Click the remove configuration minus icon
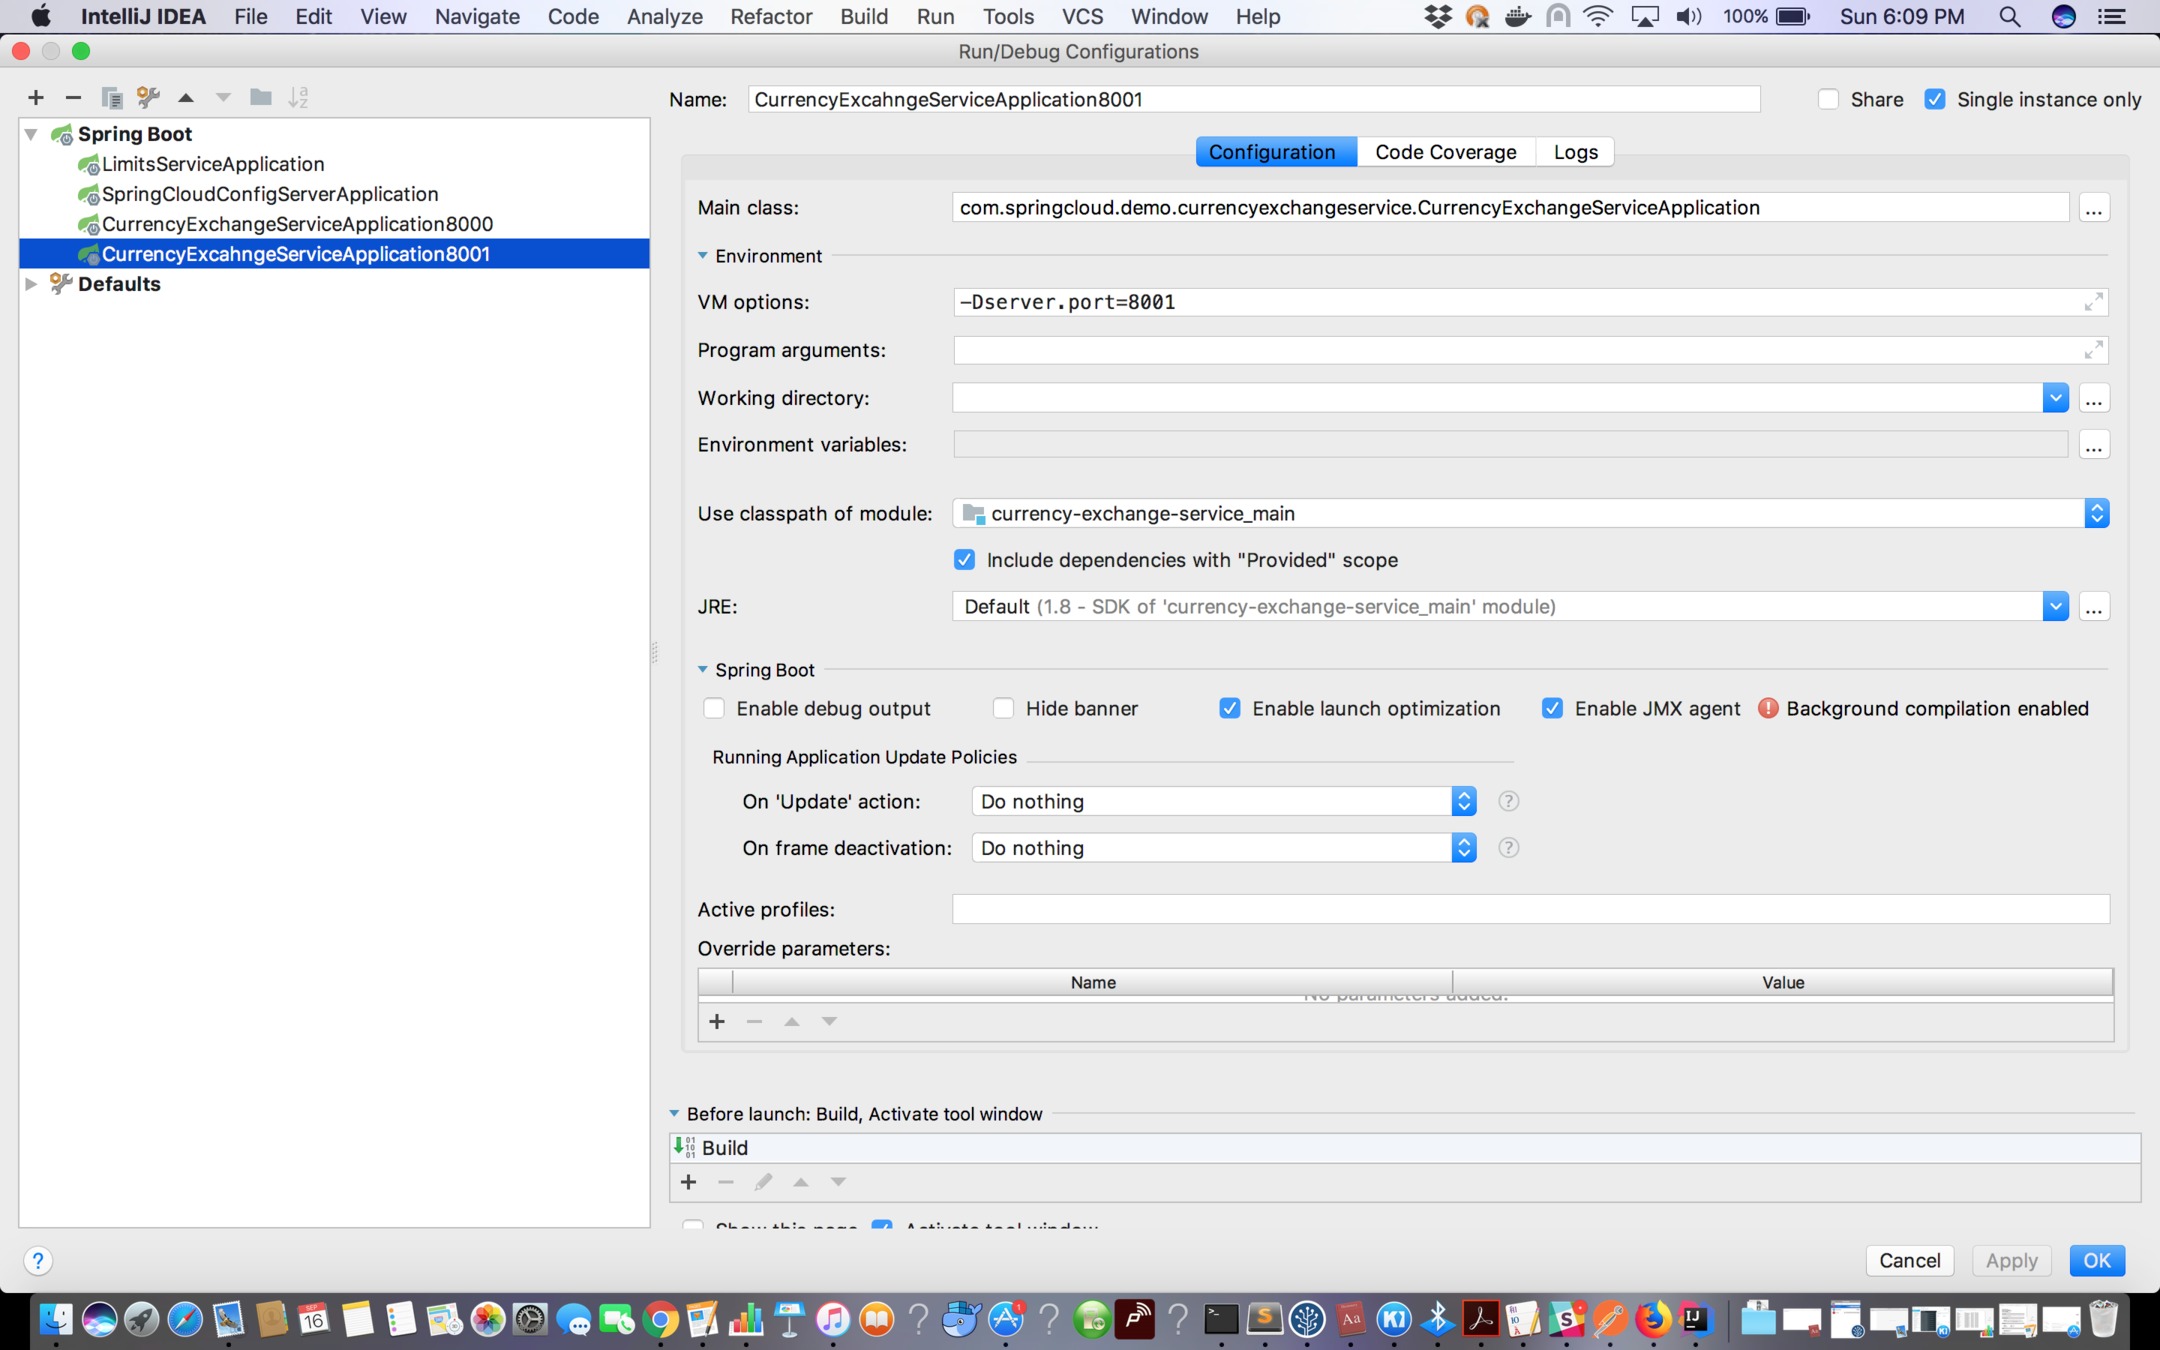Image resolution: width=2160 pixels, height=1350 pixels. coord(73,97)
